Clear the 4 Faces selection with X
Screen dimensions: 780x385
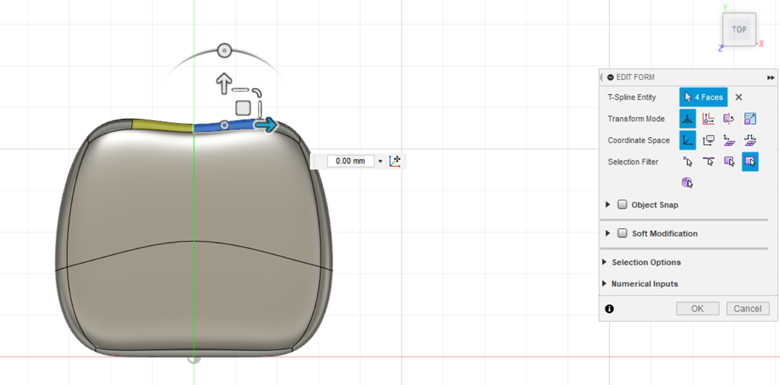click(x=739, y=97)
